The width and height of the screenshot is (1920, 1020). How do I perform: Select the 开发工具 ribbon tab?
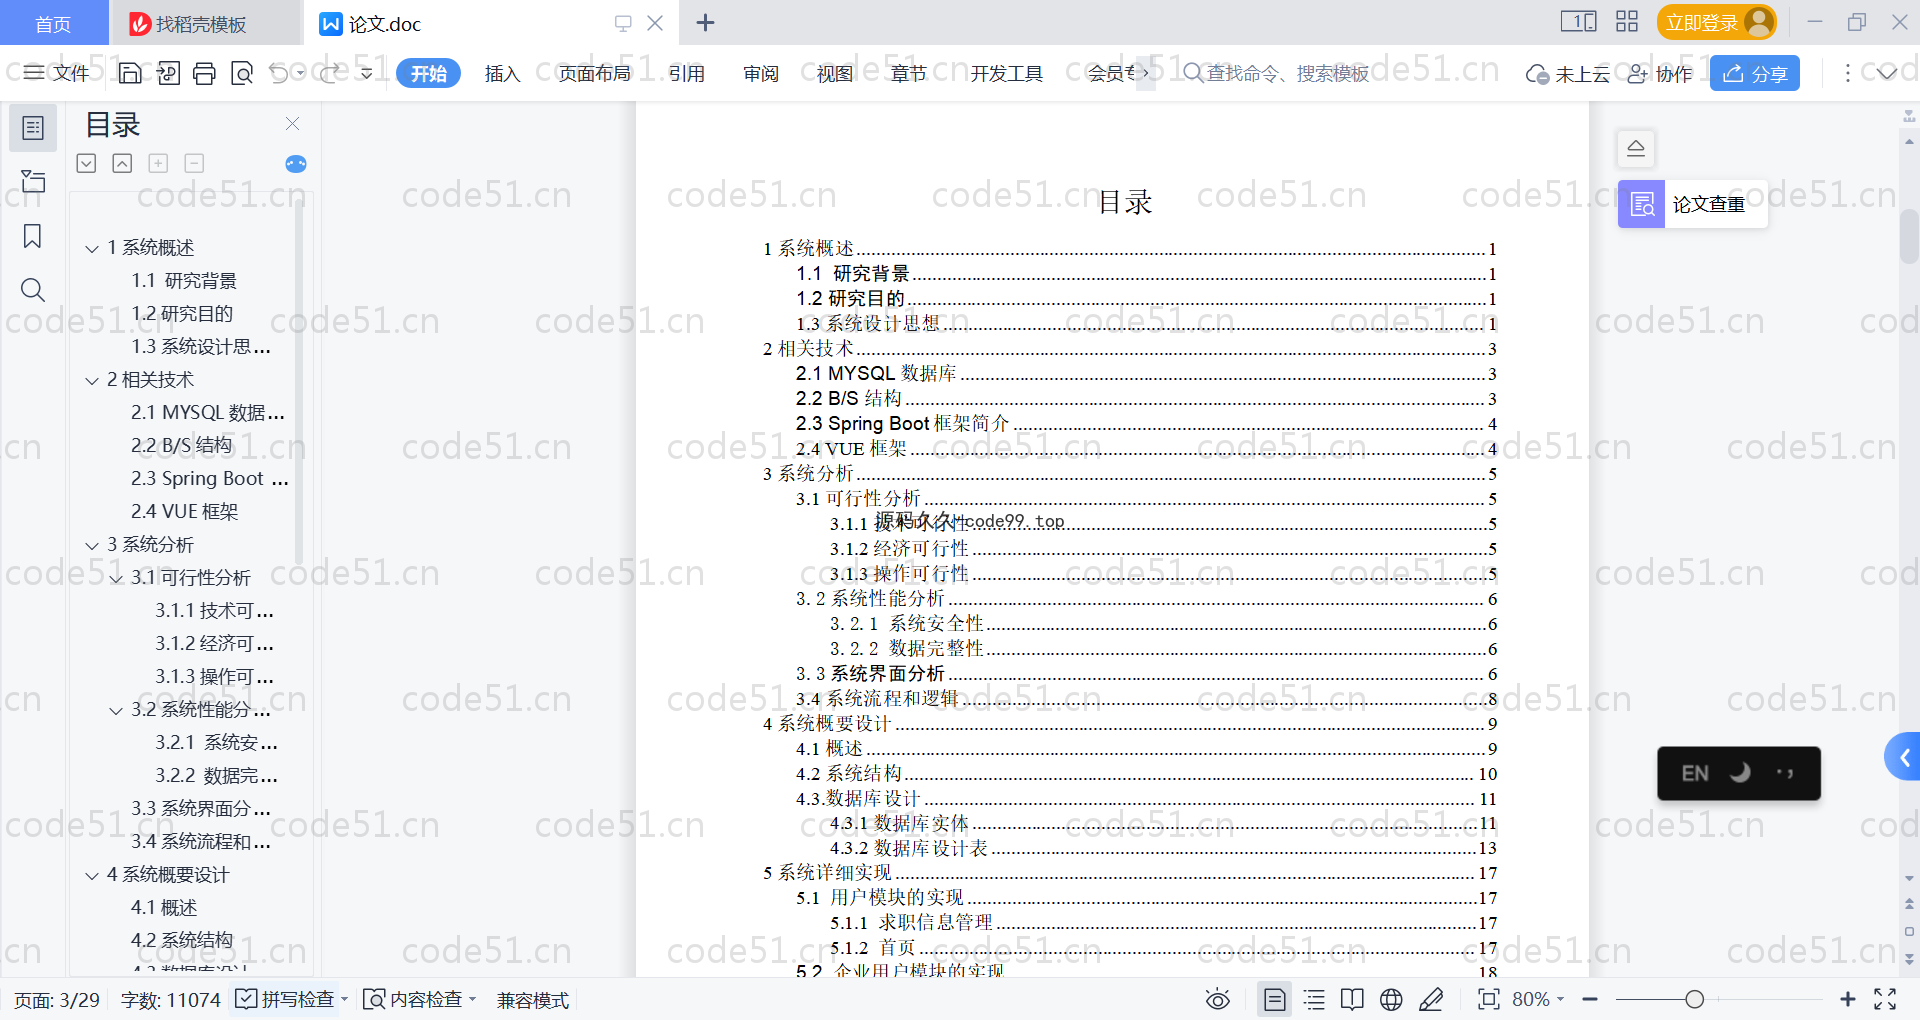pyautogui.click(x=1006, y=73)
